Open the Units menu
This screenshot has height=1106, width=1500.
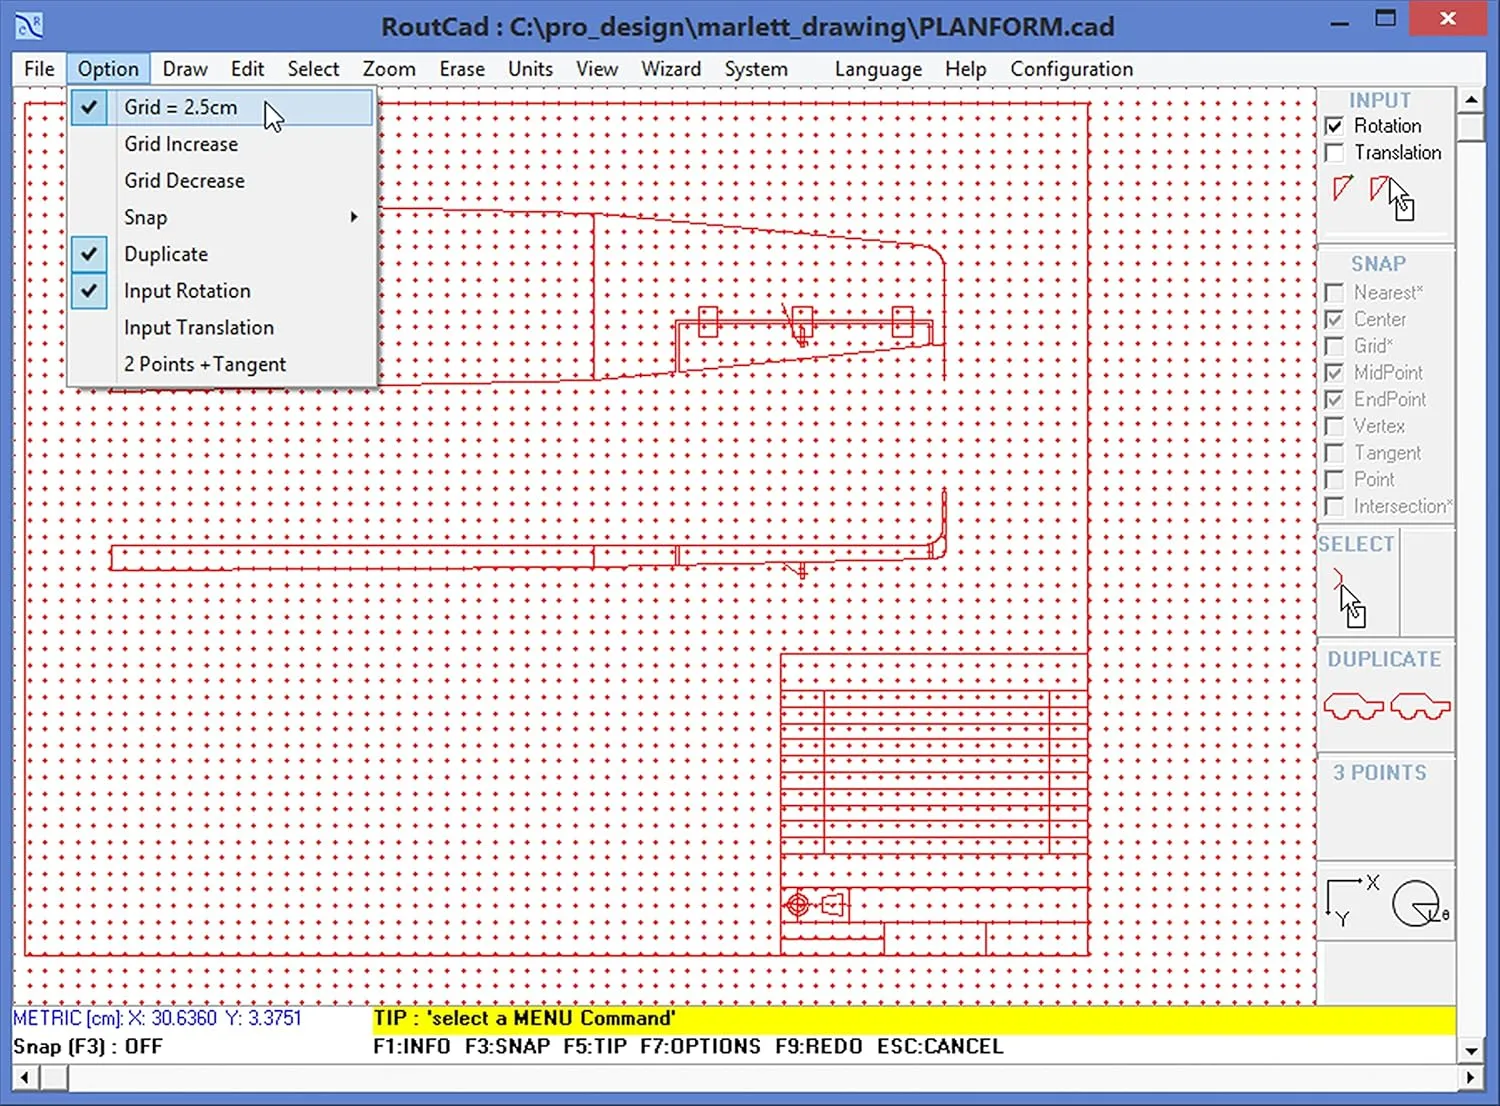pyautogui.click(x=529, y=68)
